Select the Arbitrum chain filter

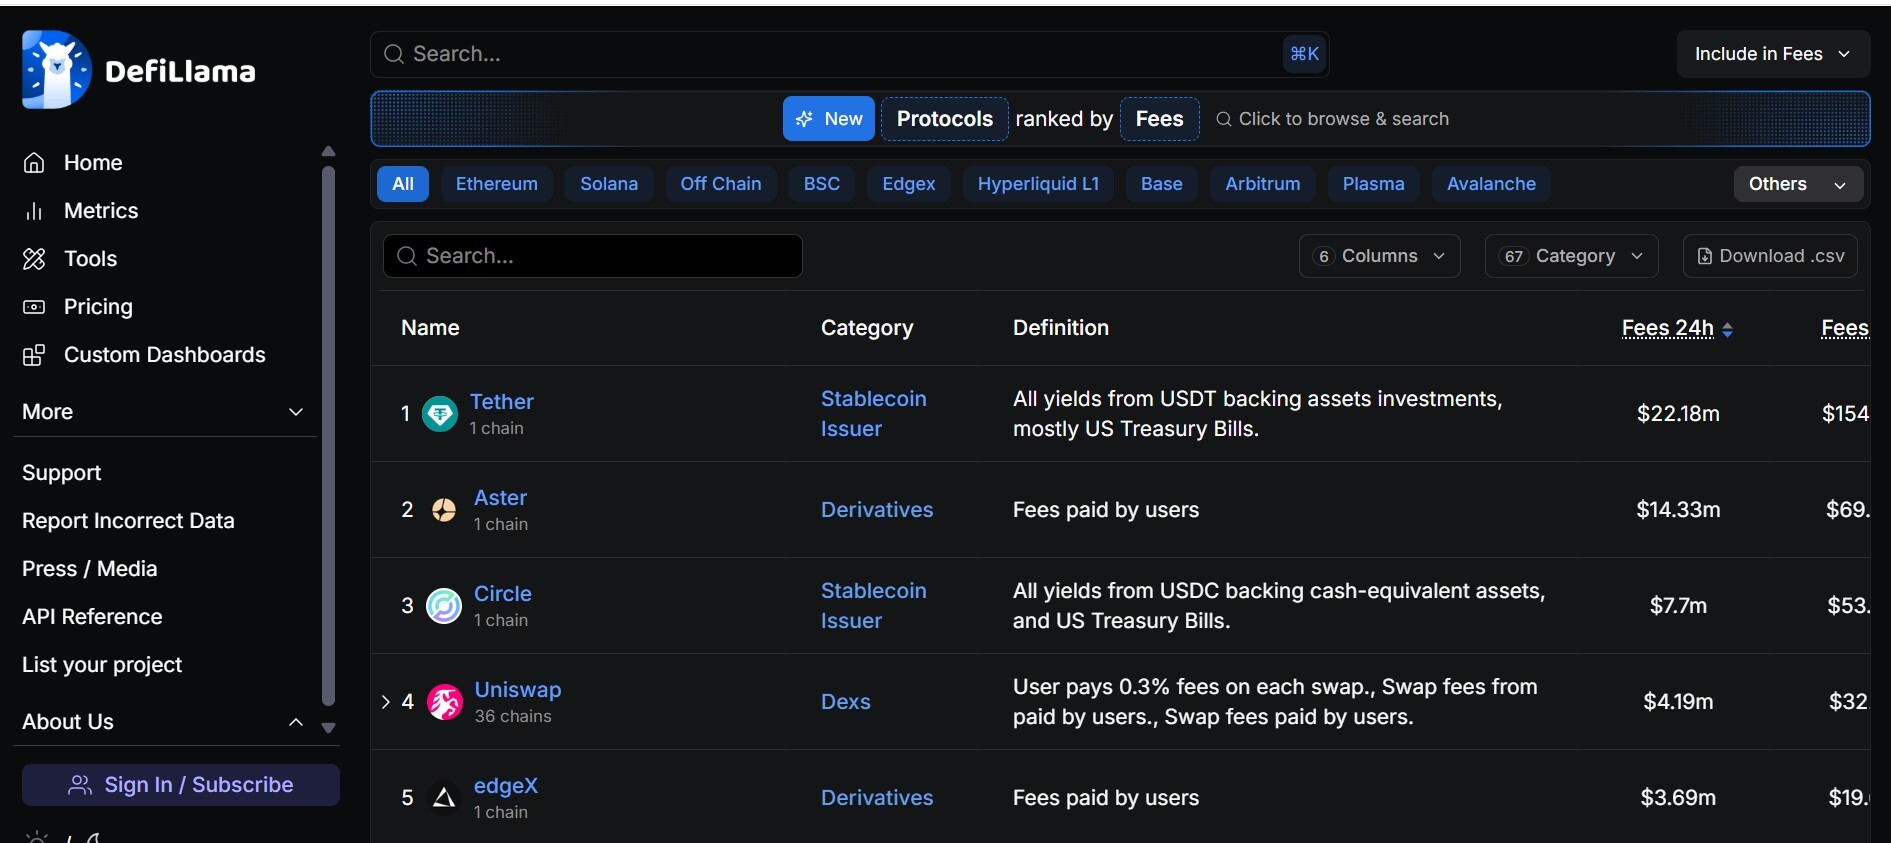tap(1263, 184)
